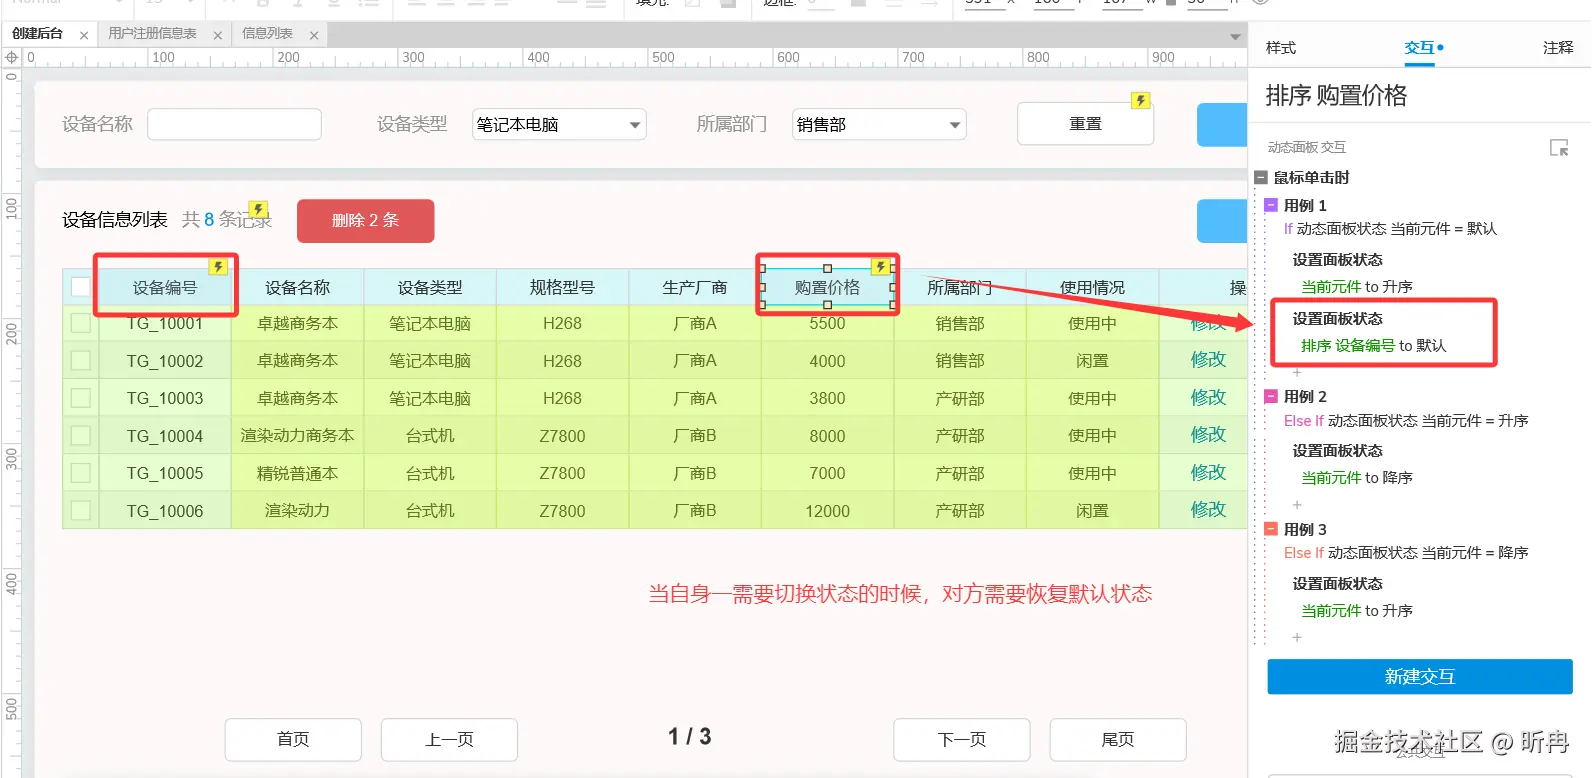This screenshot has height=778, width=1592.
Task: Click the 上一页 pagination button
Action: (449, 739)
